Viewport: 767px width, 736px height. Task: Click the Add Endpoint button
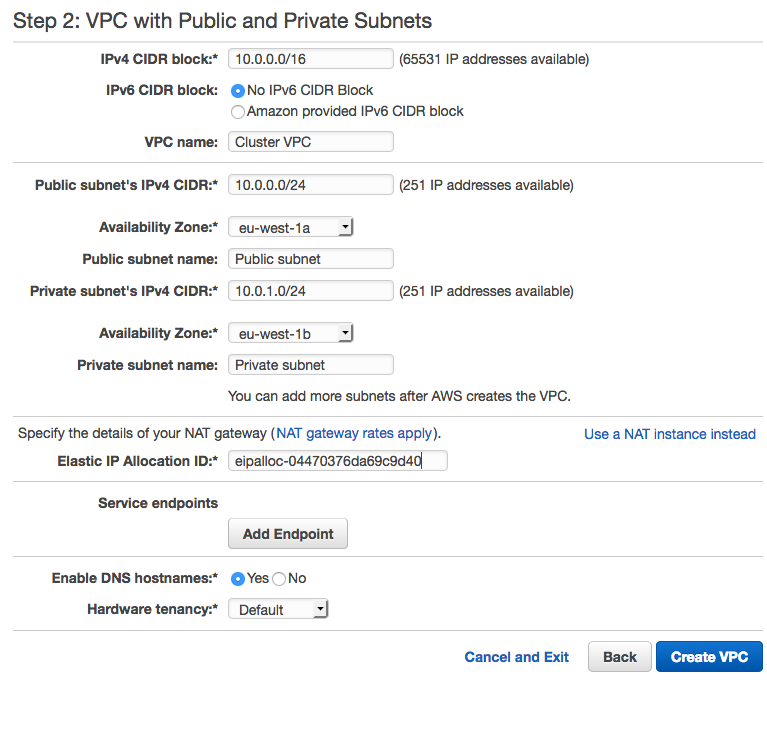click(x=288, y=534)
